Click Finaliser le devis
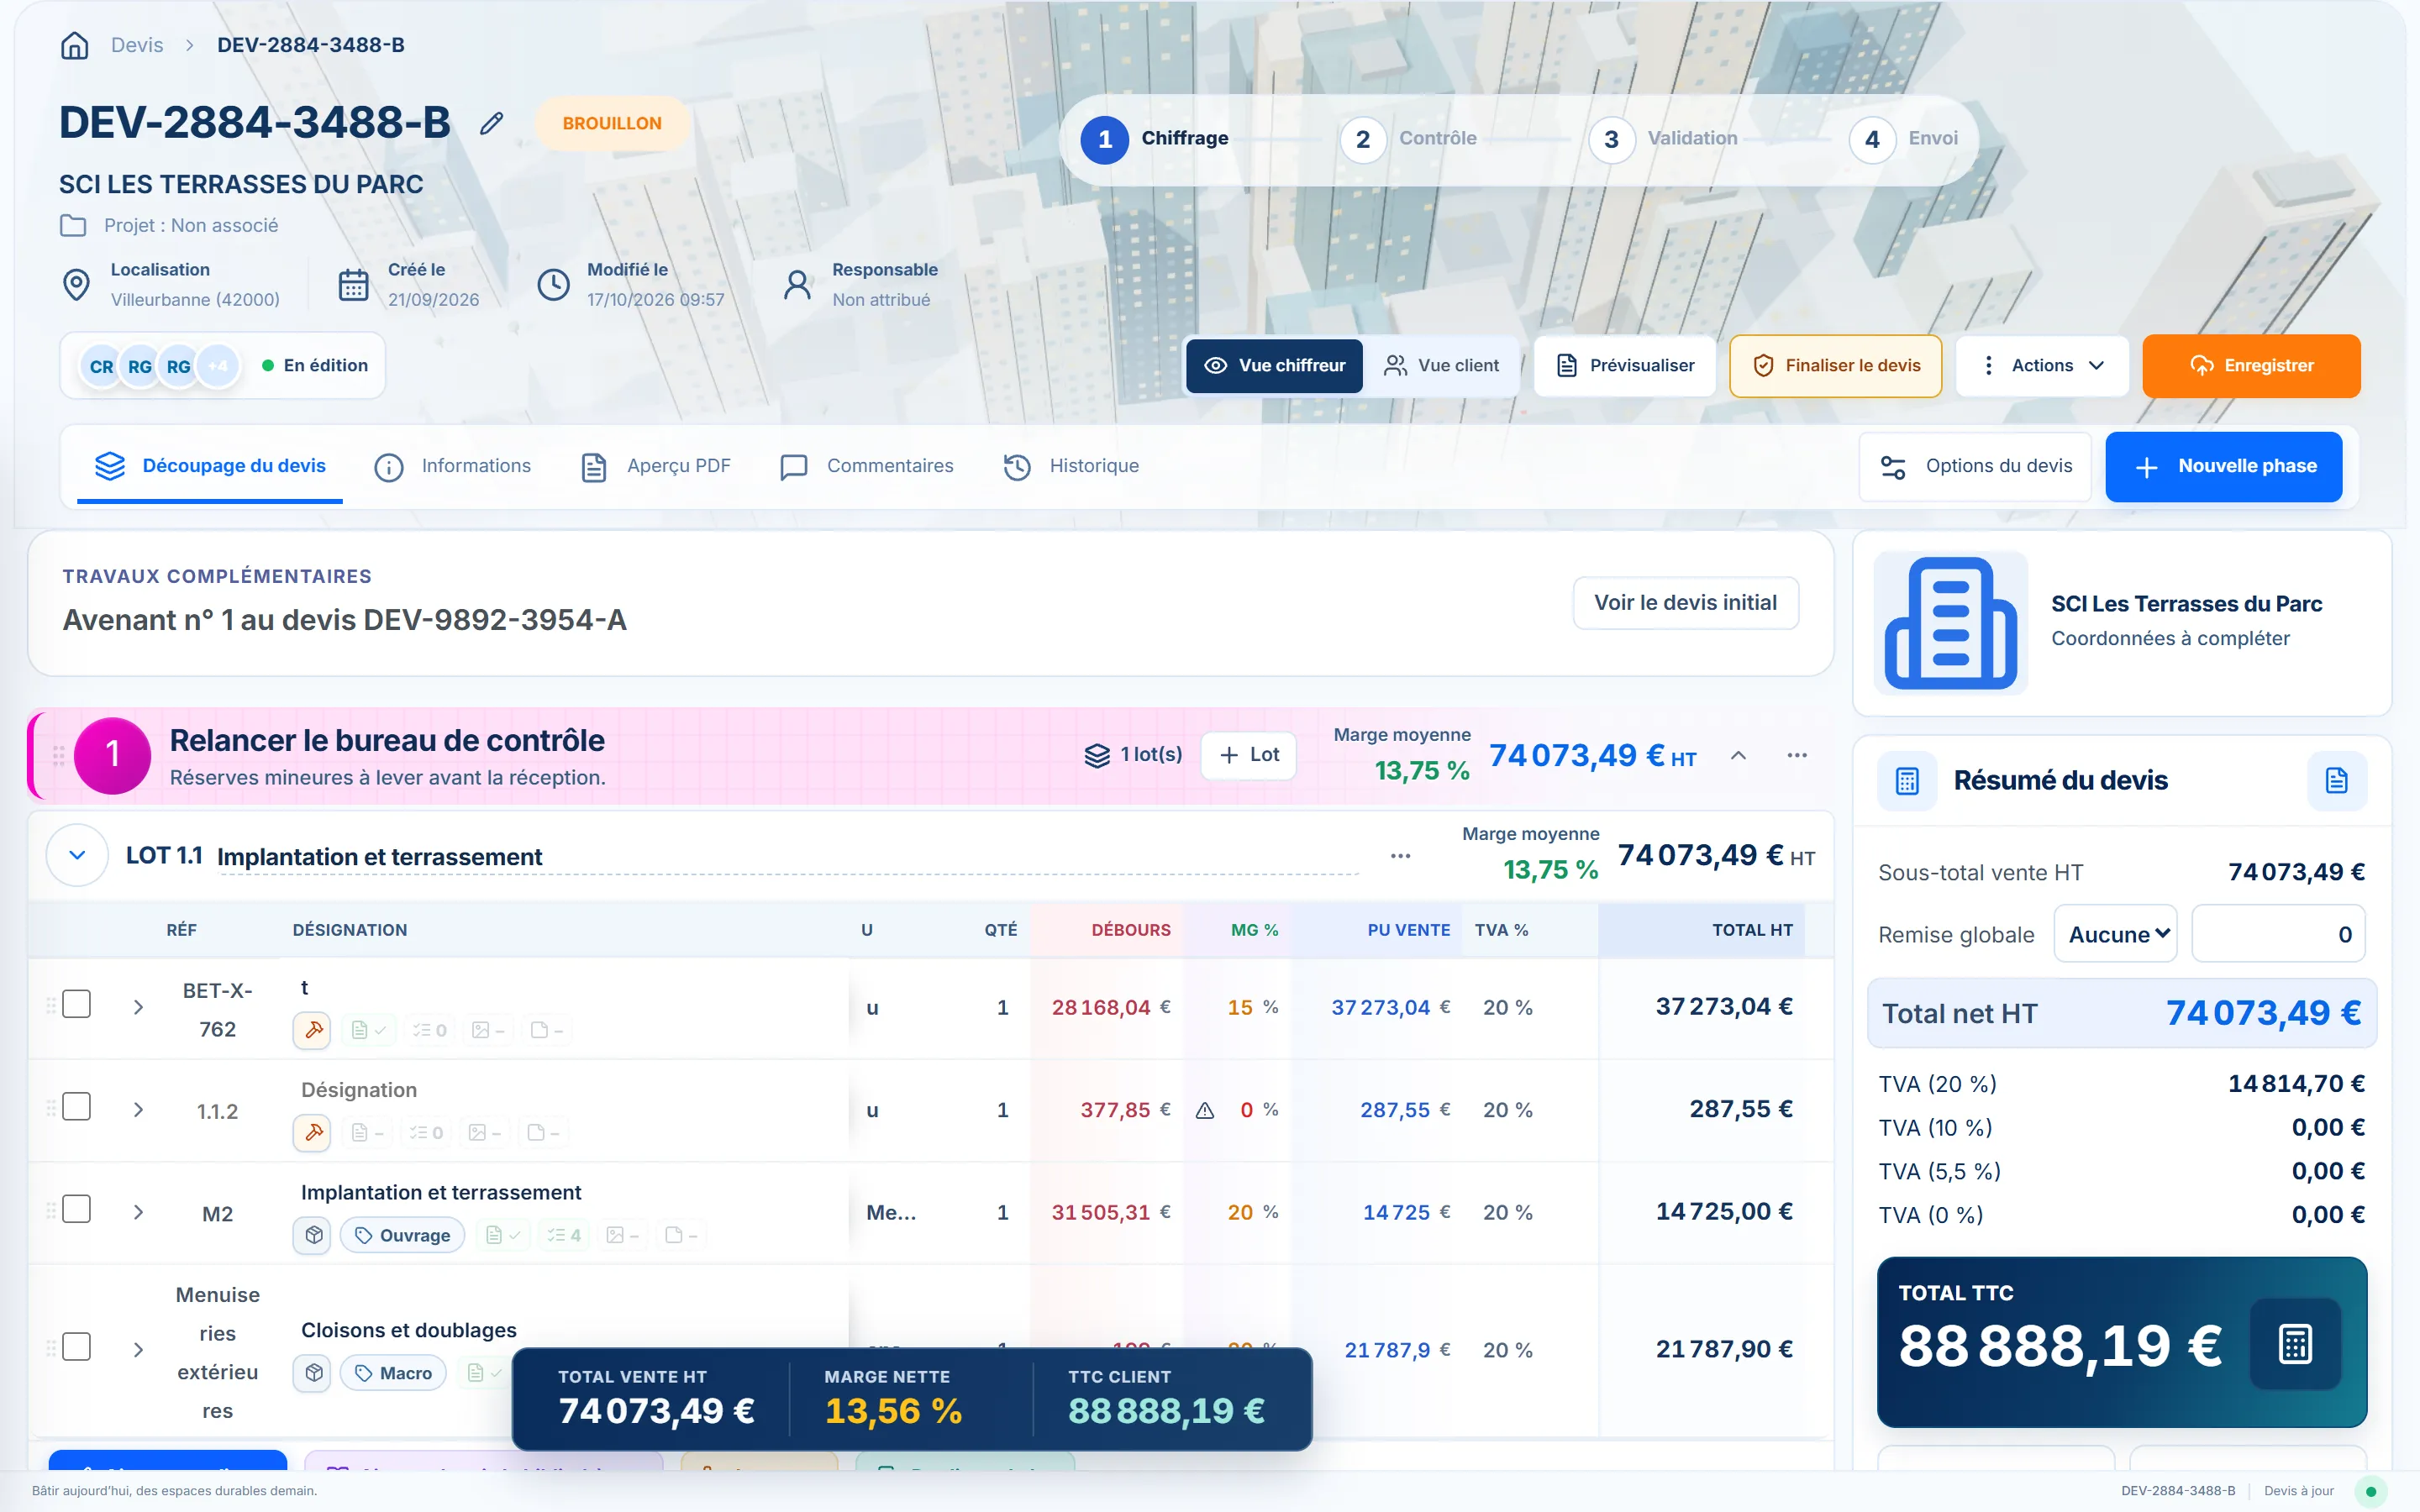Image resolution: width=2420 pixels, height=1512 pixels. tap(1836, 366)
